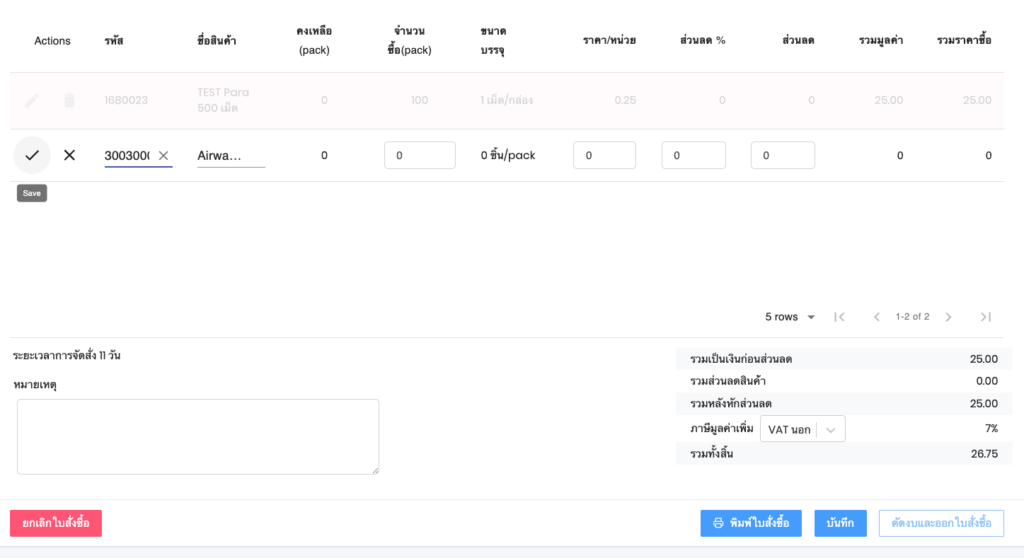Click ตัดงบและออกใบสั่งซื้อ button
Image resolution: width=1024 pixels, height=558 pixels.
(940, 523)
